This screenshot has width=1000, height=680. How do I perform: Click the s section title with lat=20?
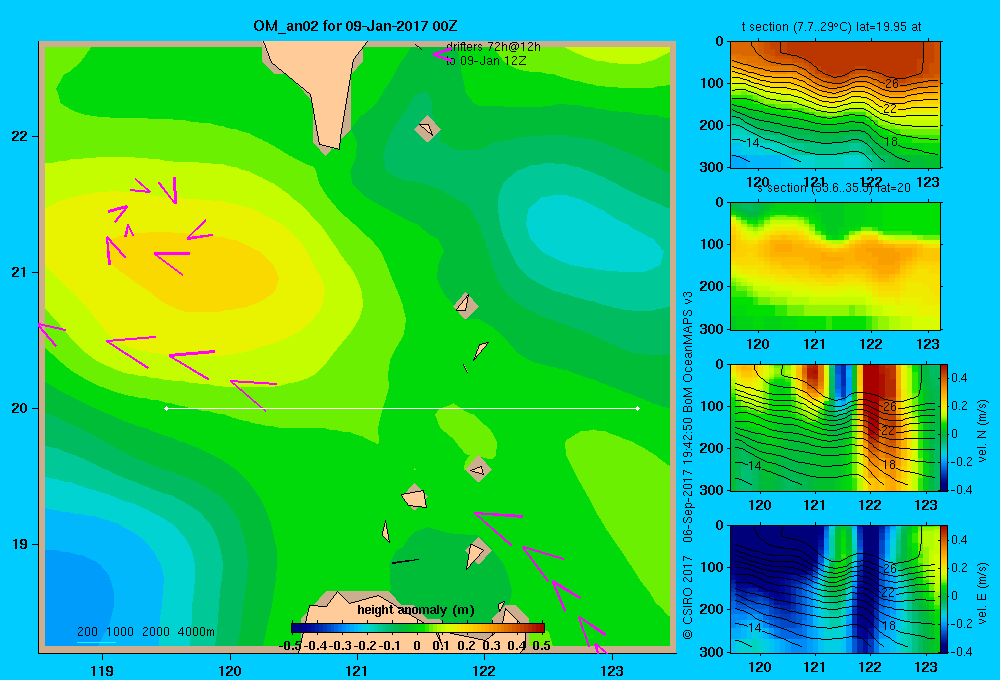pyautogui.click(x=834, y=188)
